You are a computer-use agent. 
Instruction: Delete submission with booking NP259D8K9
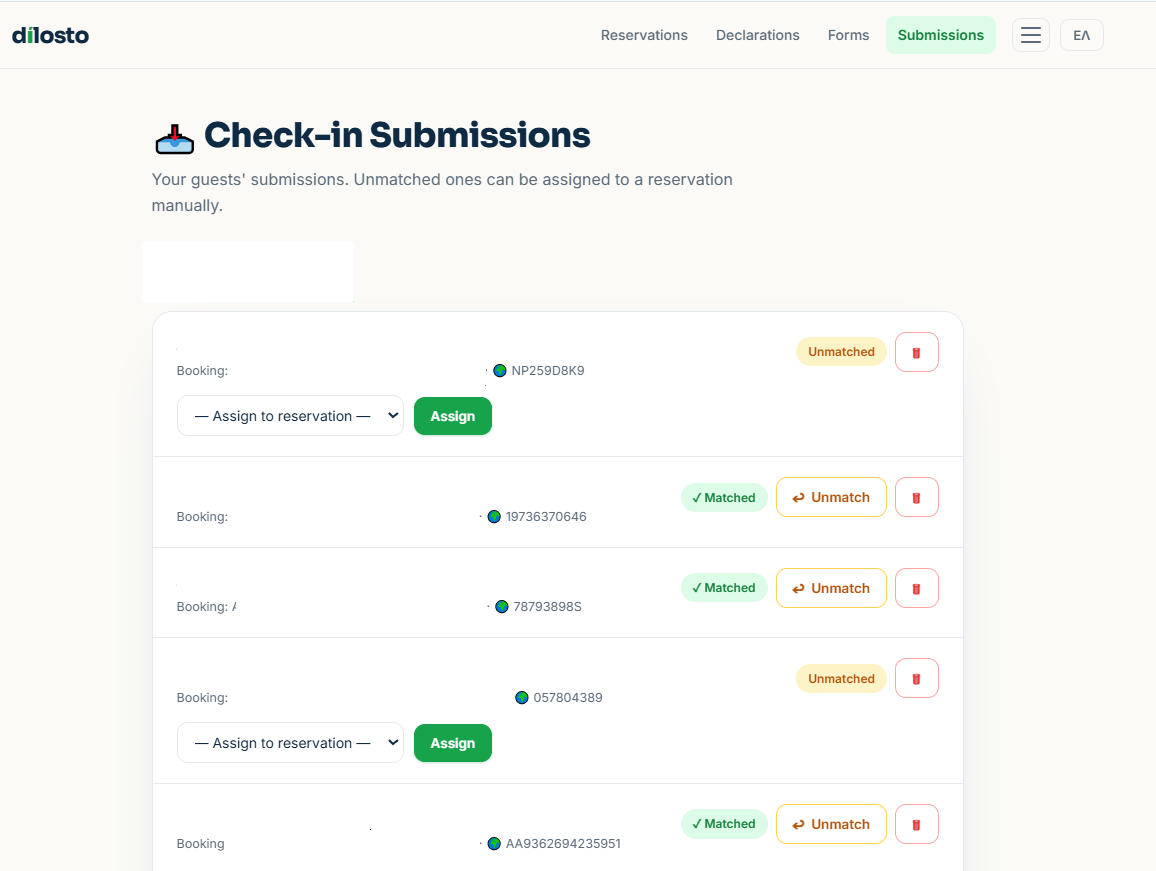point(916,353)
